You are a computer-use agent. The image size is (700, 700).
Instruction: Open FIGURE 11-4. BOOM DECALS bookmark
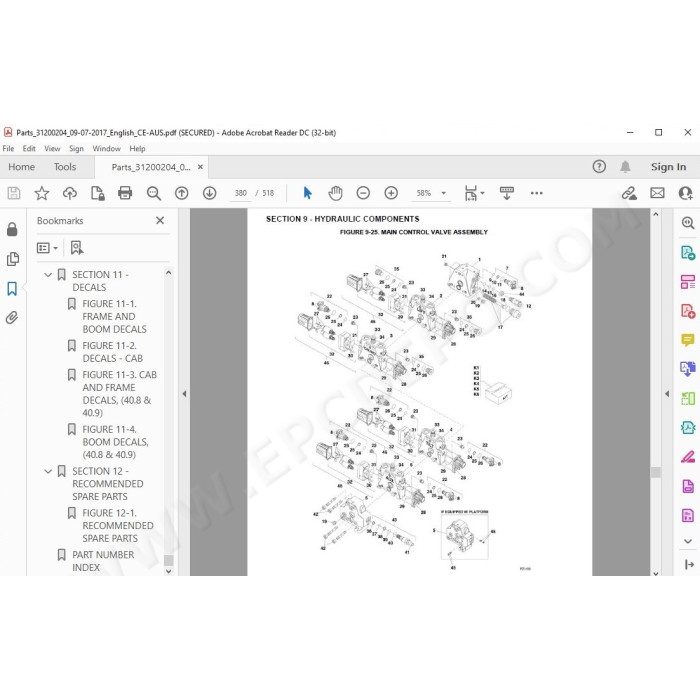coord(116,442)
